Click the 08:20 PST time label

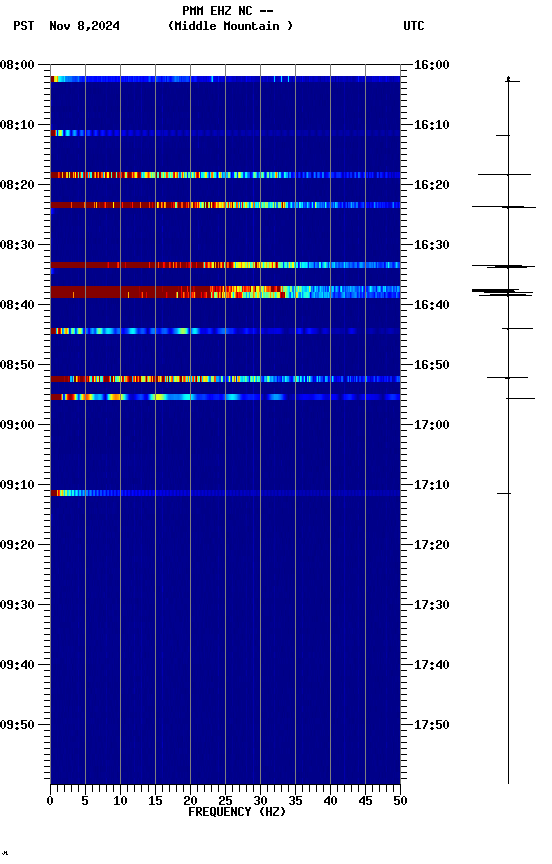coord(17,185)
